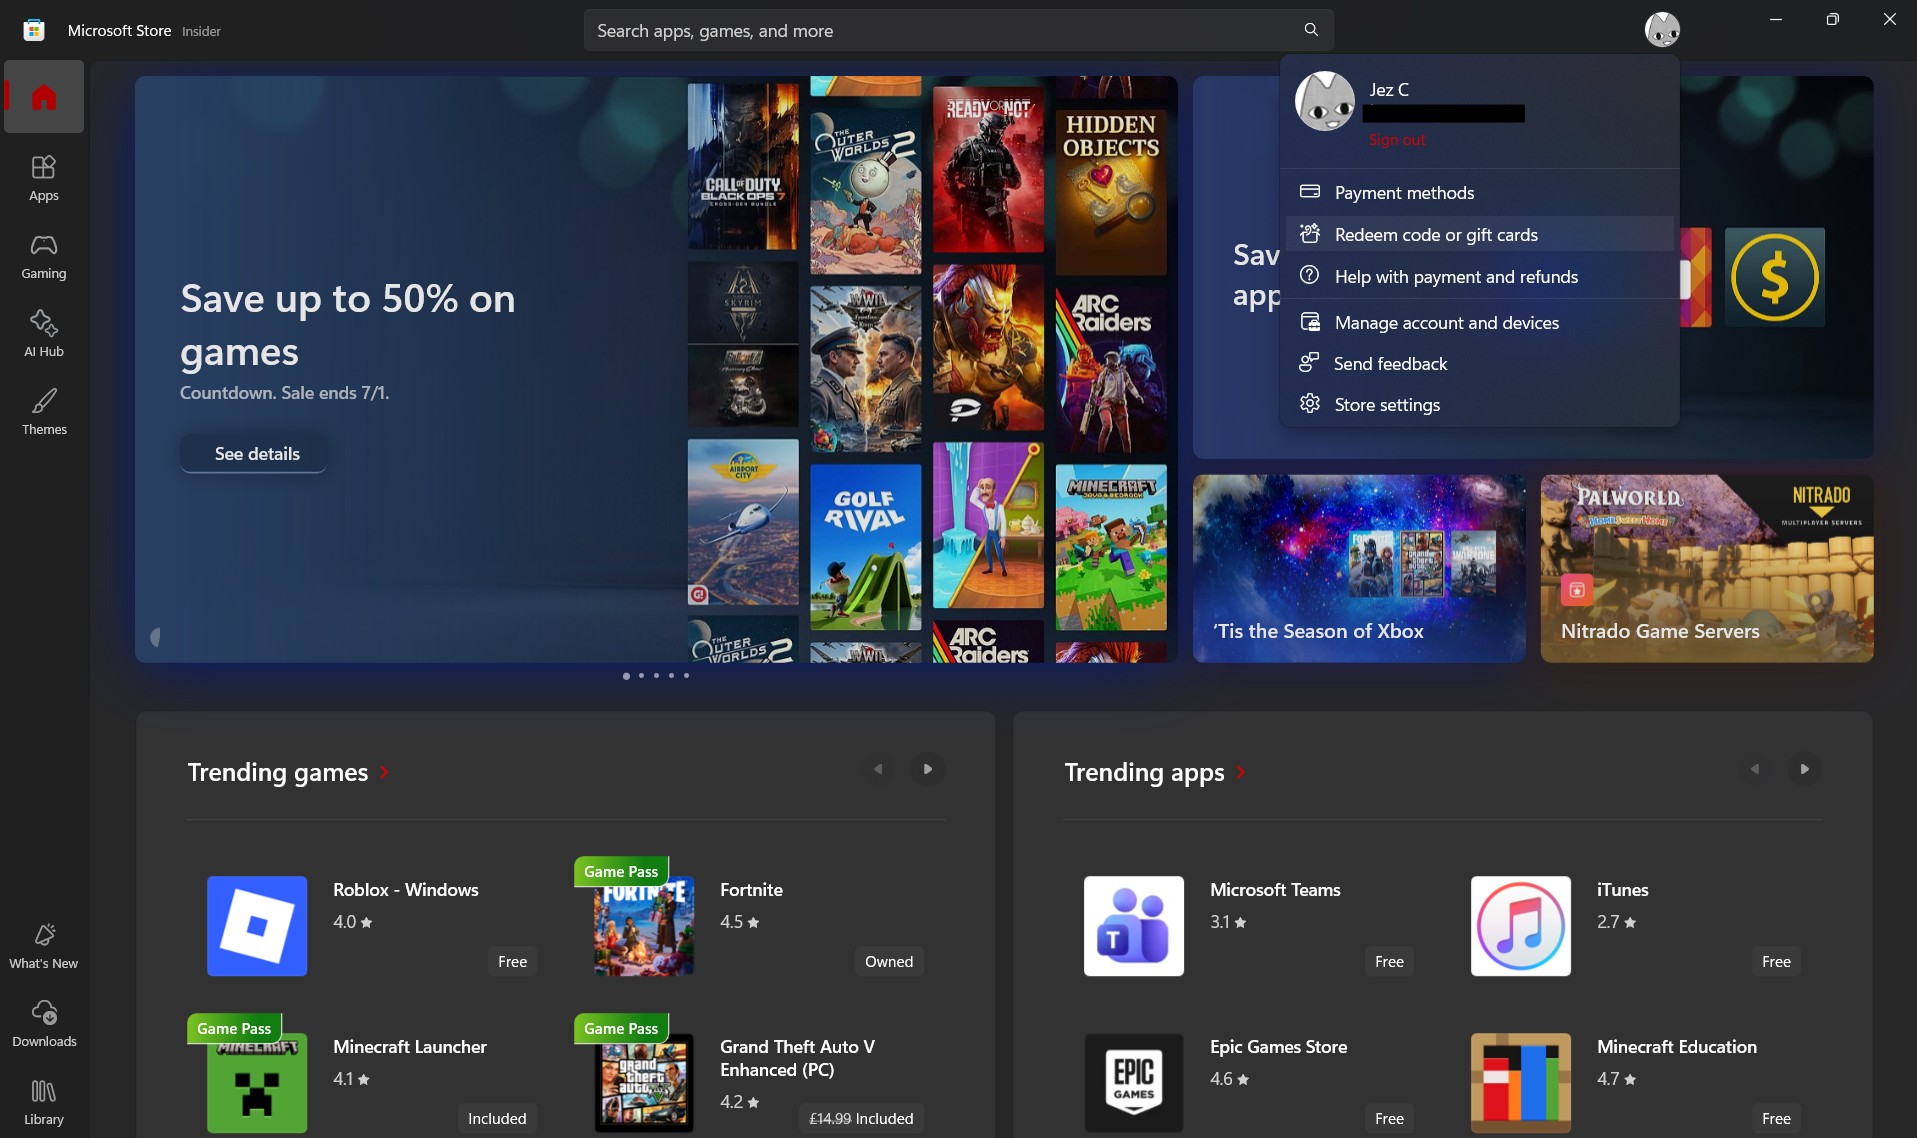Click the search magnifier icon
The height and width of the screenshot is (1138, 1917).
(x=1311, y=30)
